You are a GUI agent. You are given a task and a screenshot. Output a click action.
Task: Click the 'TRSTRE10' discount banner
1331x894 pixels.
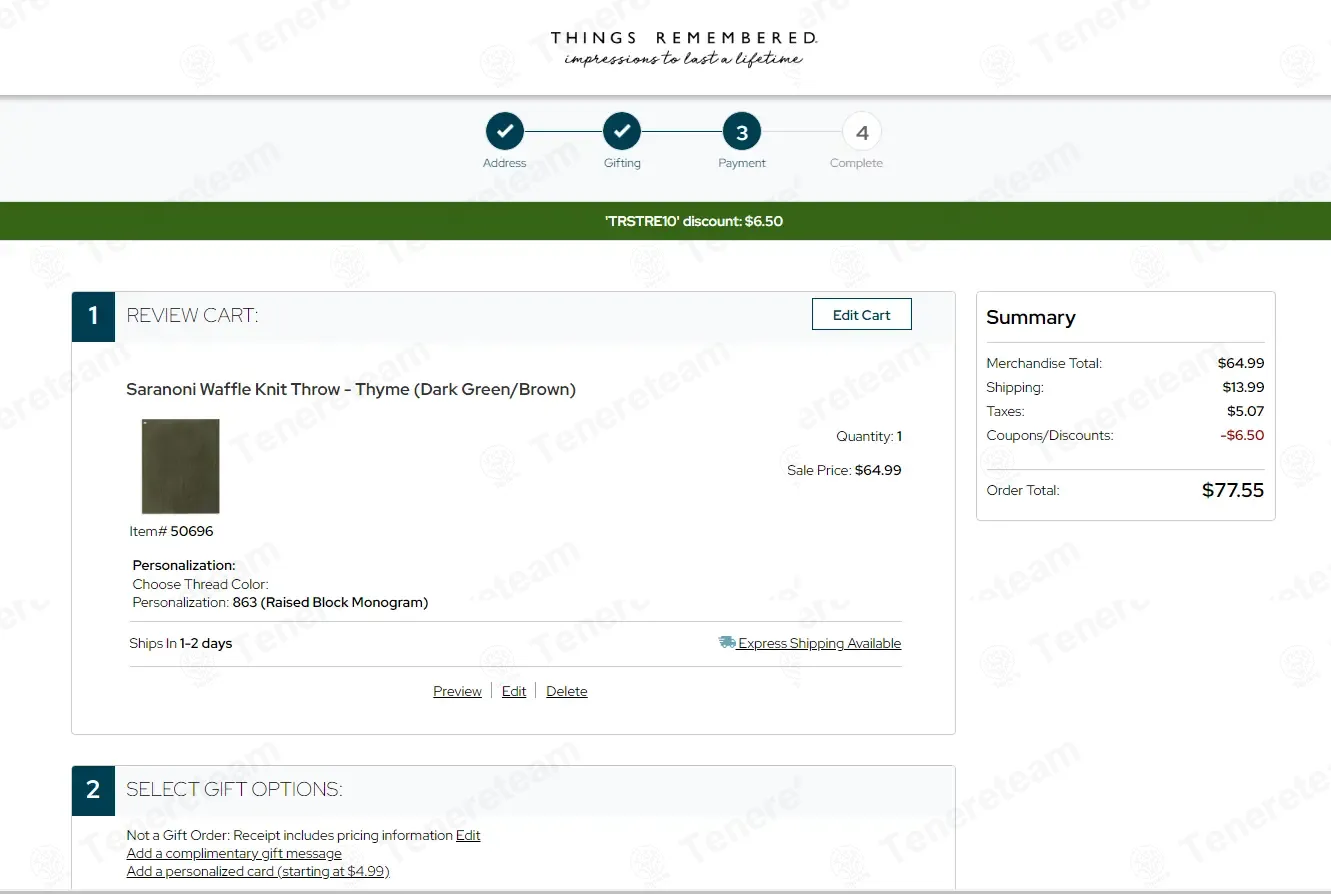(665, 221)
